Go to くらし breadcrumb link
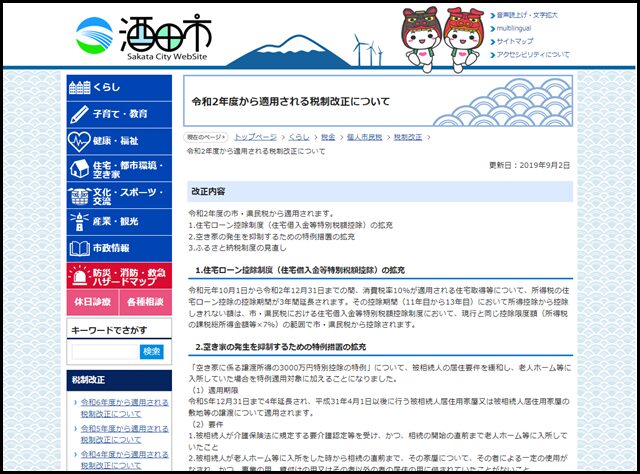640x474 pixels. pos(299,137)
